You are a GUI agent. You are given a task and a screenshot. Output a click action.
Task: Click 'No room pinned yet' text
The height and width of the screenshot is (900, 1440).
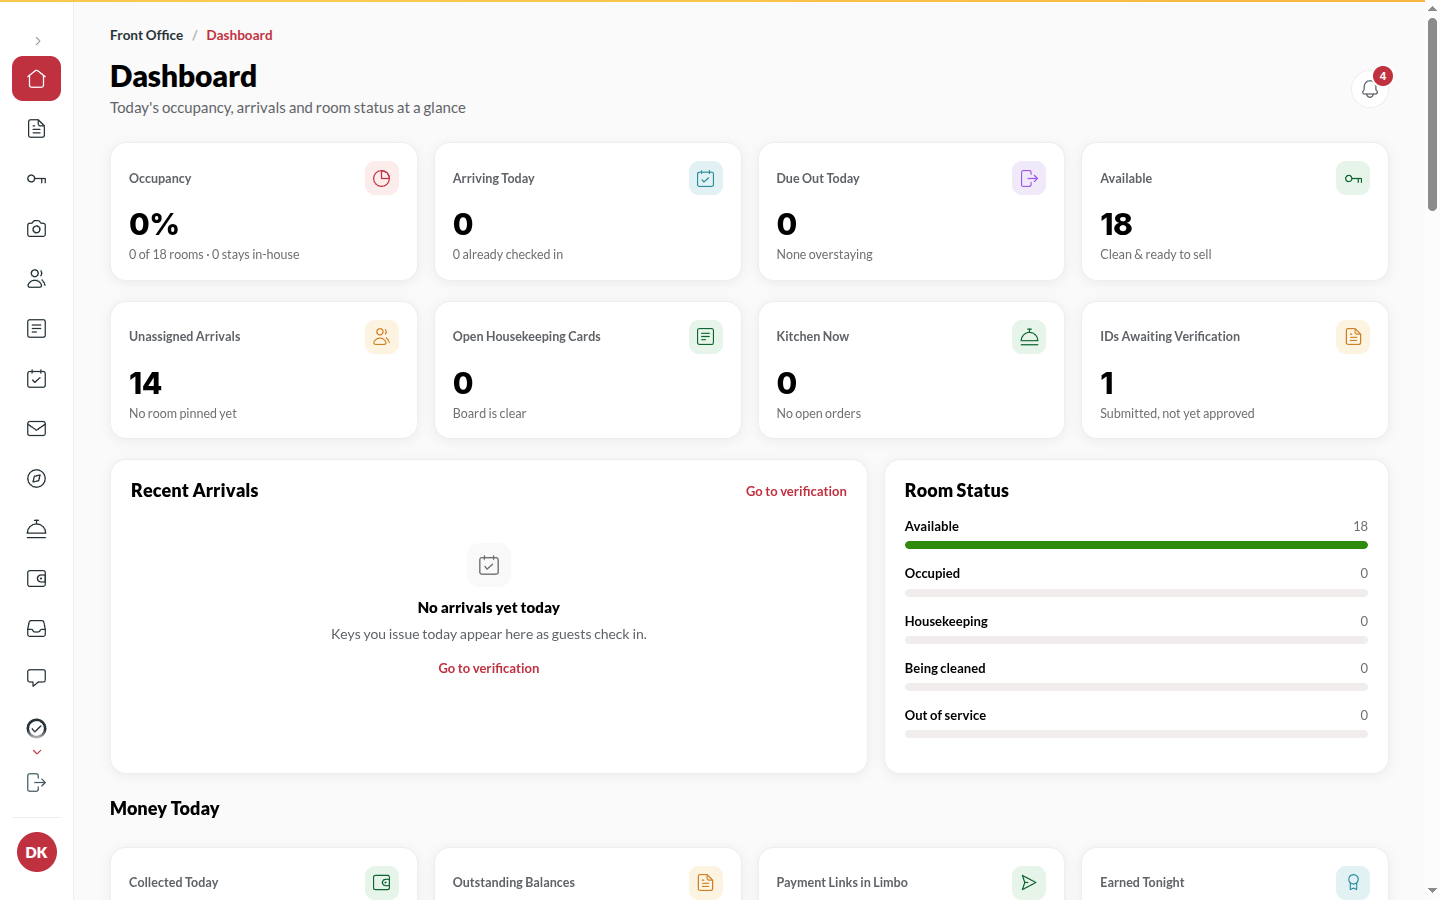click(183, 413)
